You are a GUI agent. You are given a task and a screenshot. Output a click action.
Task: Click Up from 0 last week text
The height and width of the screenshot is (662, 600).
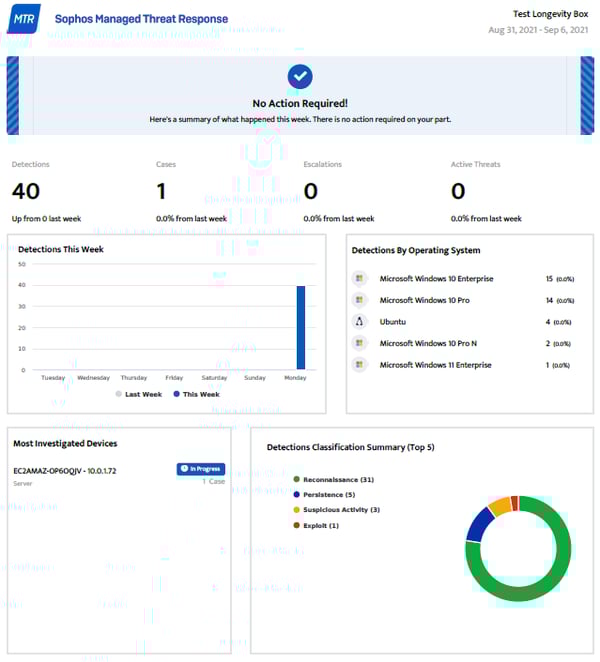[x=46, y=219]
